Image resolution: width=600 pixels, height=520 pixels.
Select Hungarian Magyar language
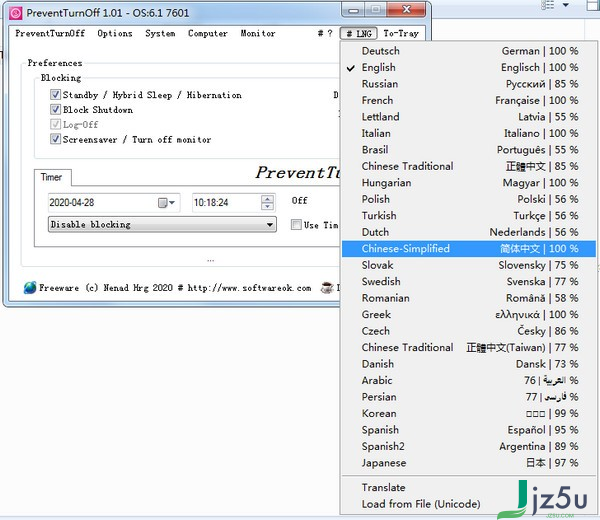(468, 183)
